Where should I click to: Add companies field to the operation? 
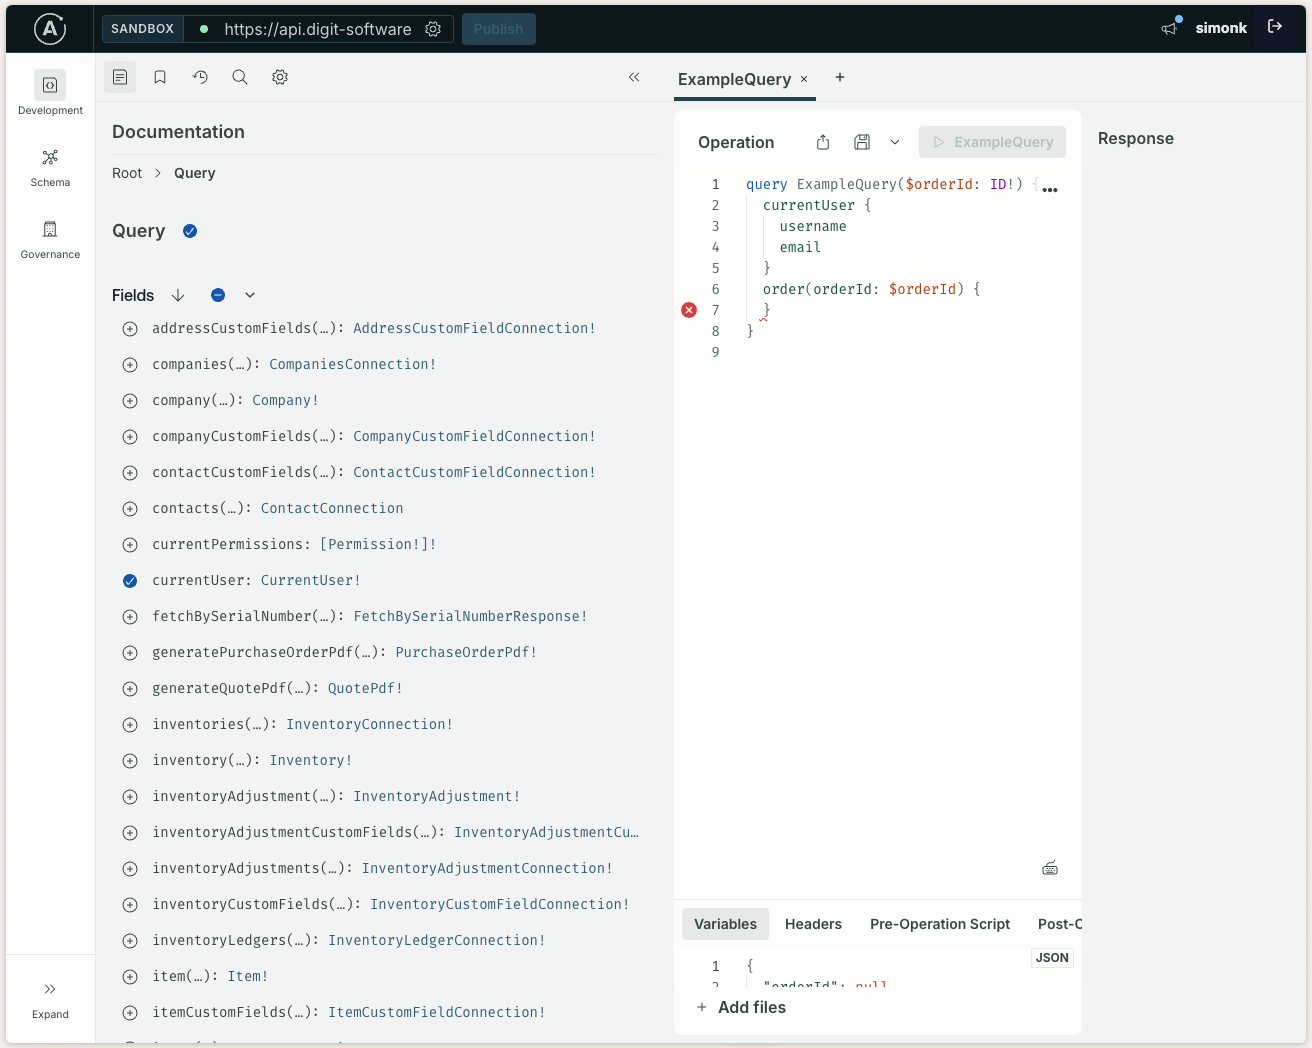click(130, 365)
